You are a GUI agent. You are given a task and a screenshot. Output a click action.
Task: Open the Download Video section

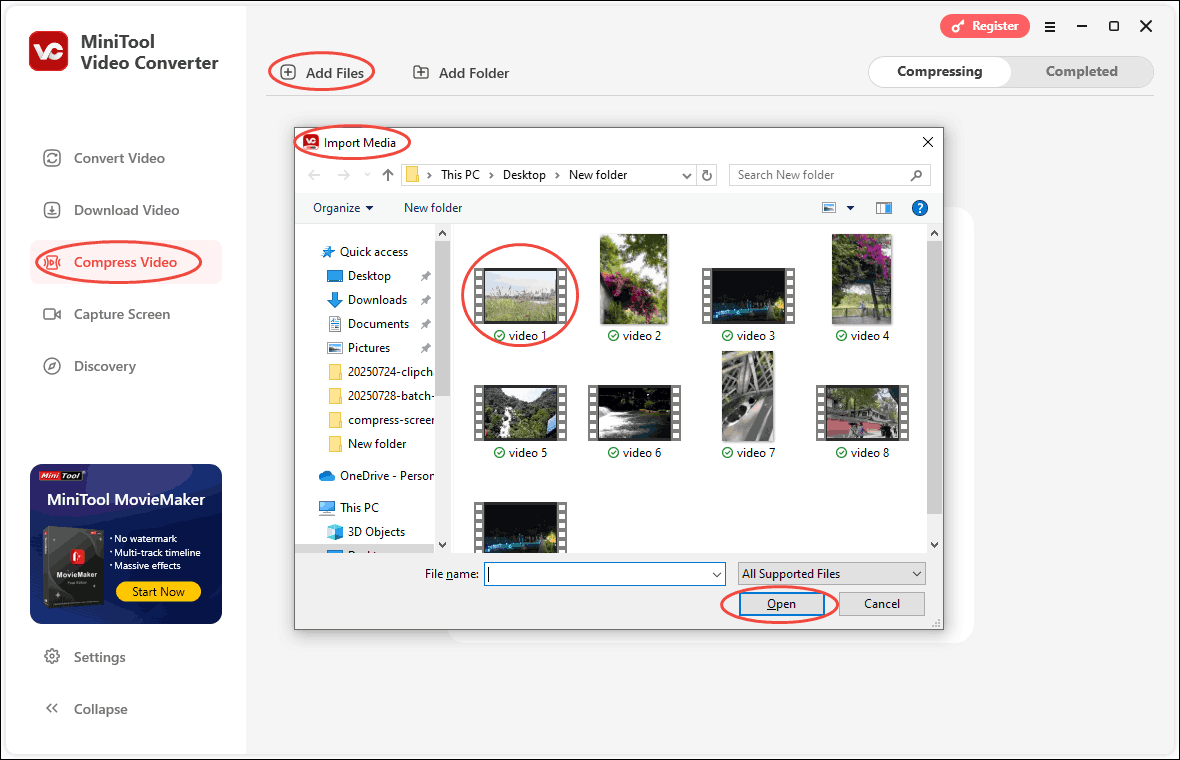111,210
